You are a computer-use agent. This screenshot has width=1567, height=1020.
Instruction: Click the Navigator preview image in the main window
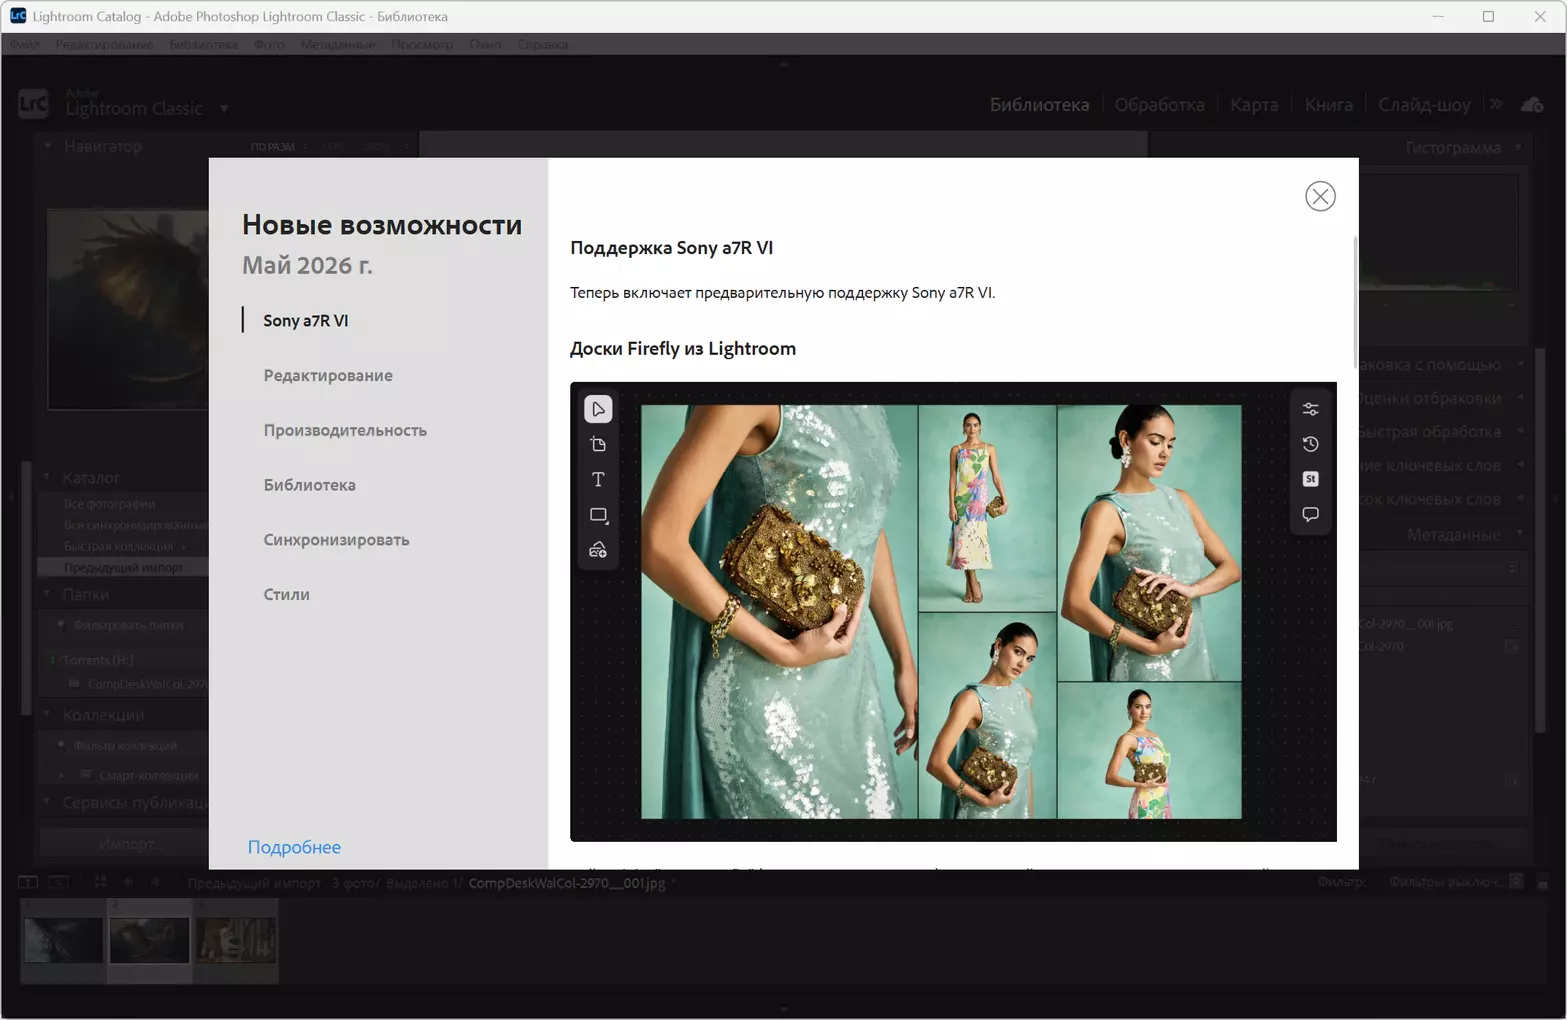(128, 309)
